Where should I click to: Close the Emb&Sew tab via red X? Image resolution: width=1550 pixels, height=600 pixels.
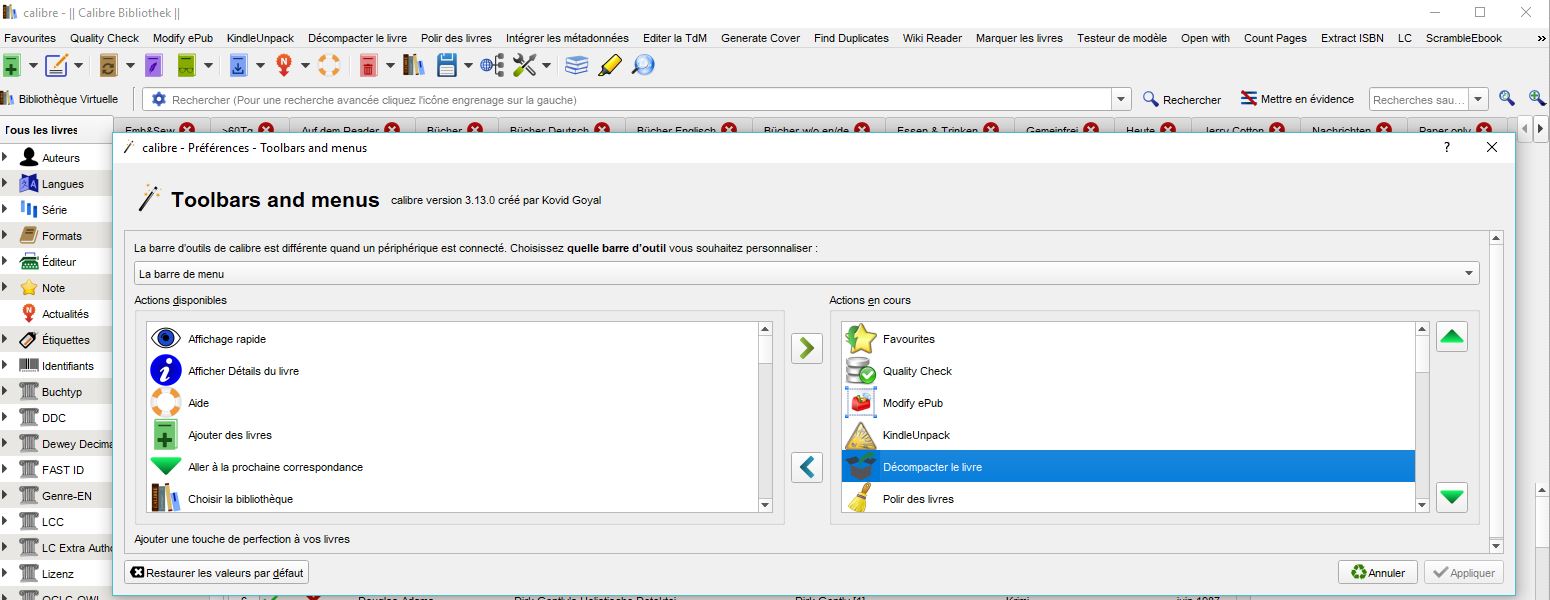click(187, 130)
